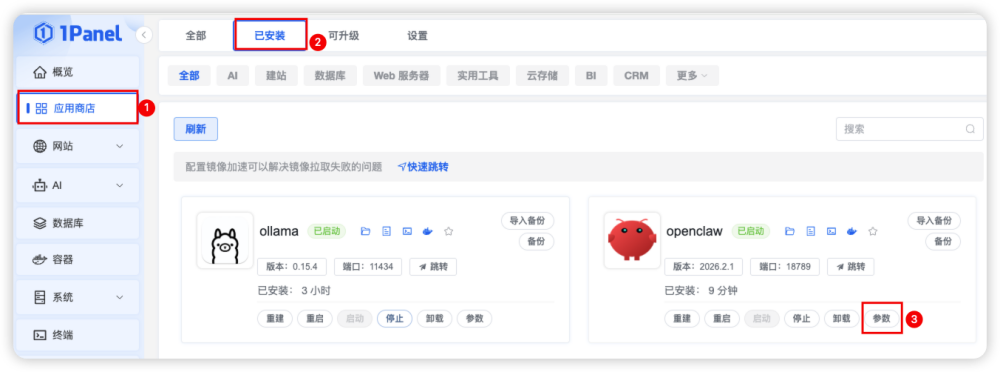This screenshot has width=1000, height=372.
Task: Filter apps by 建站 category
Action: (x=276, y=75)
